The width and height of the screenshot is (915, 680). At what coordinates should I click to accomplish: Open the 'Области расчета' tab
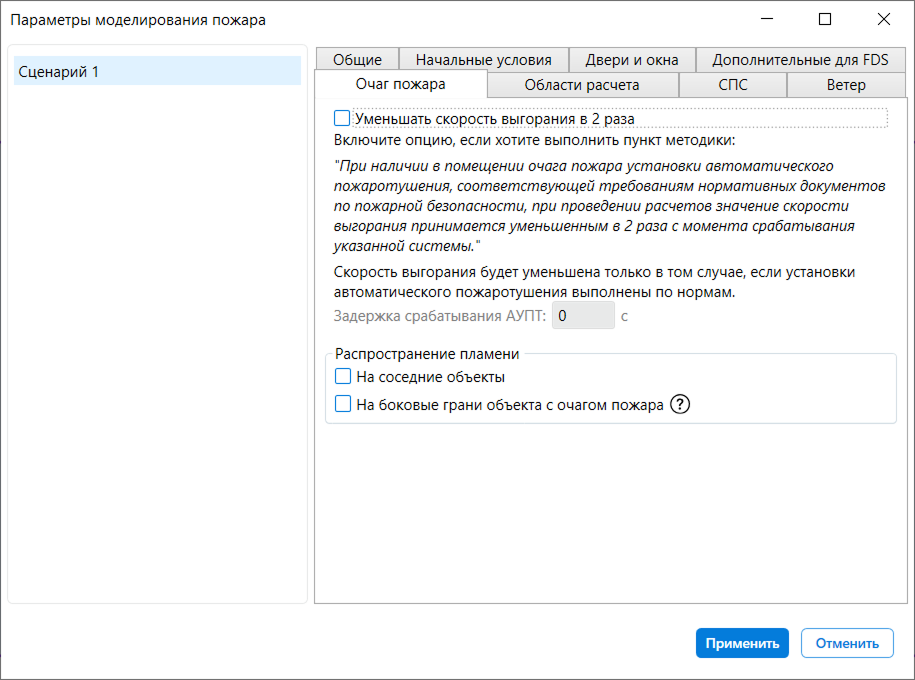pos(582,85)
